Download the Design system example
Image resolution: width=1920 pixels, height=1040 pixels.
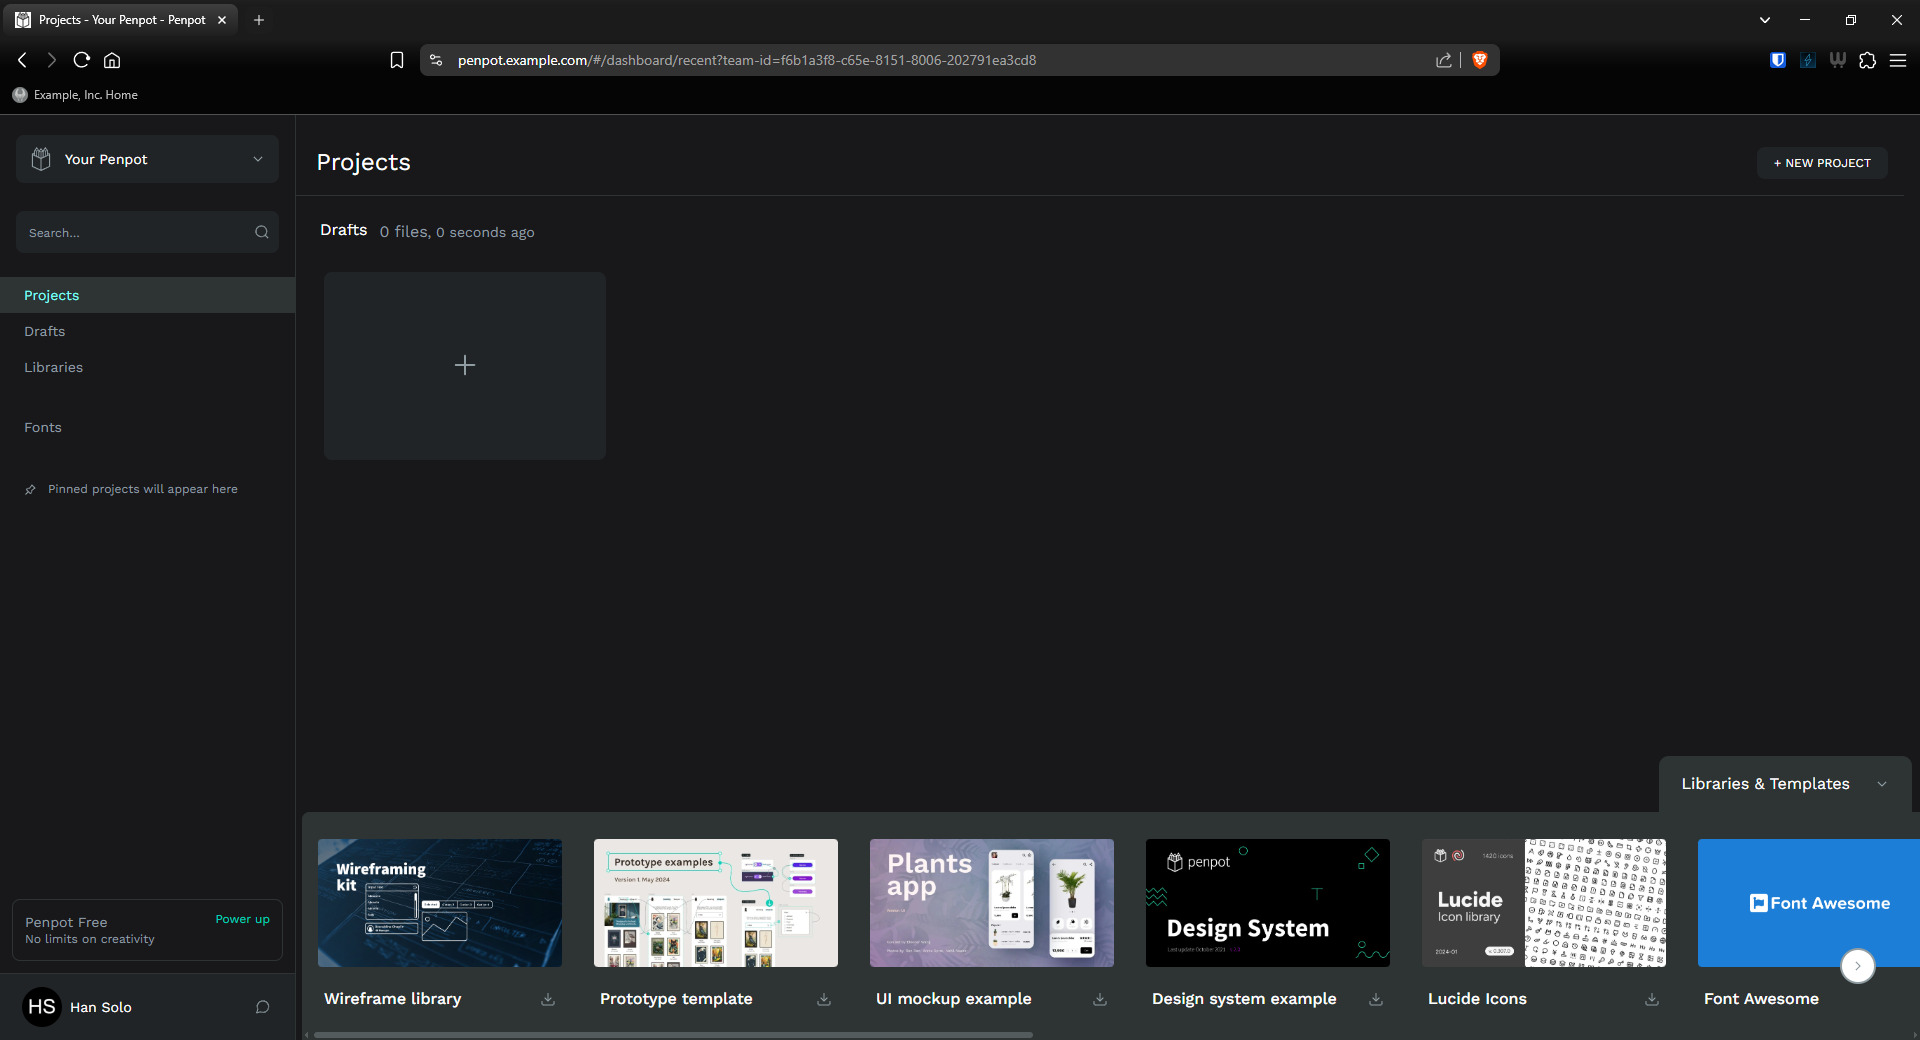point(1376,999)
